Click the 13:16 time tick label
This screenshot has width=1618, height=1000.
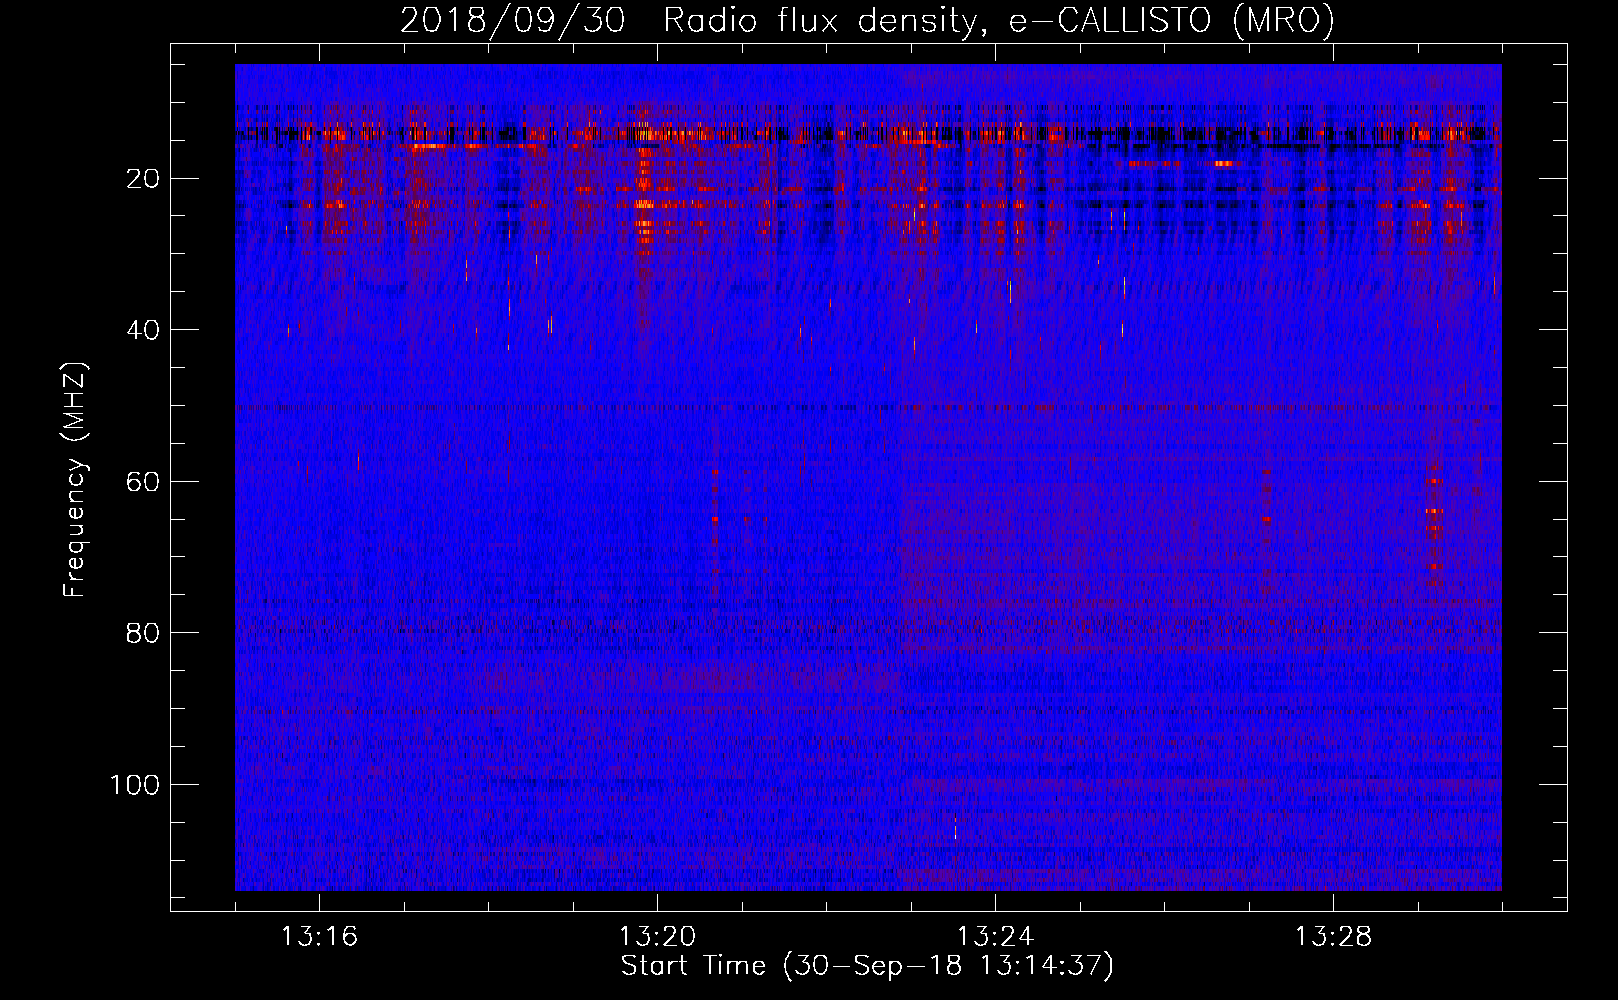point(319,937)
